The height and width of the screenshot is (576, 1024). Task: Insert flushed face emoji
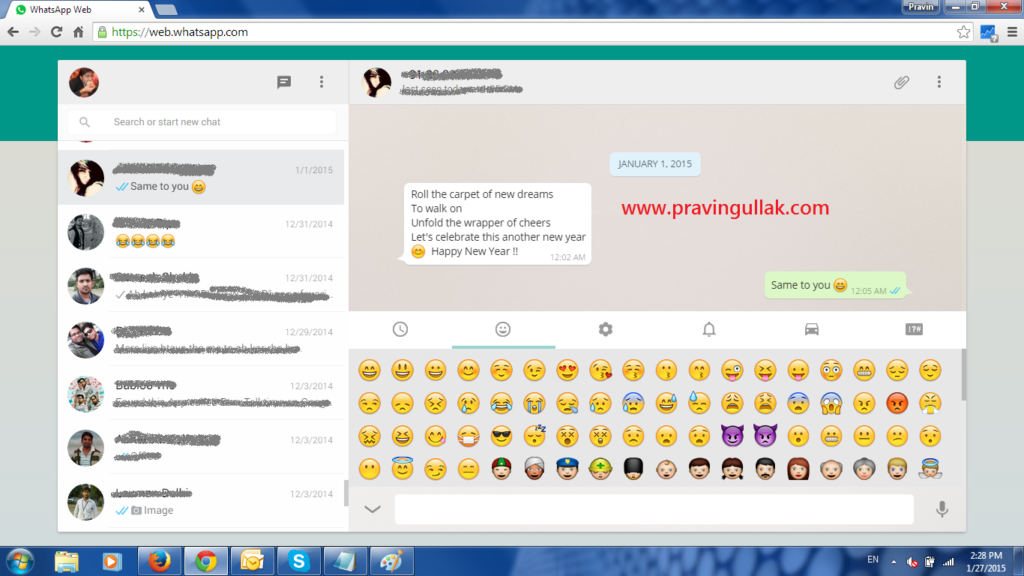[x=831, y=370]
